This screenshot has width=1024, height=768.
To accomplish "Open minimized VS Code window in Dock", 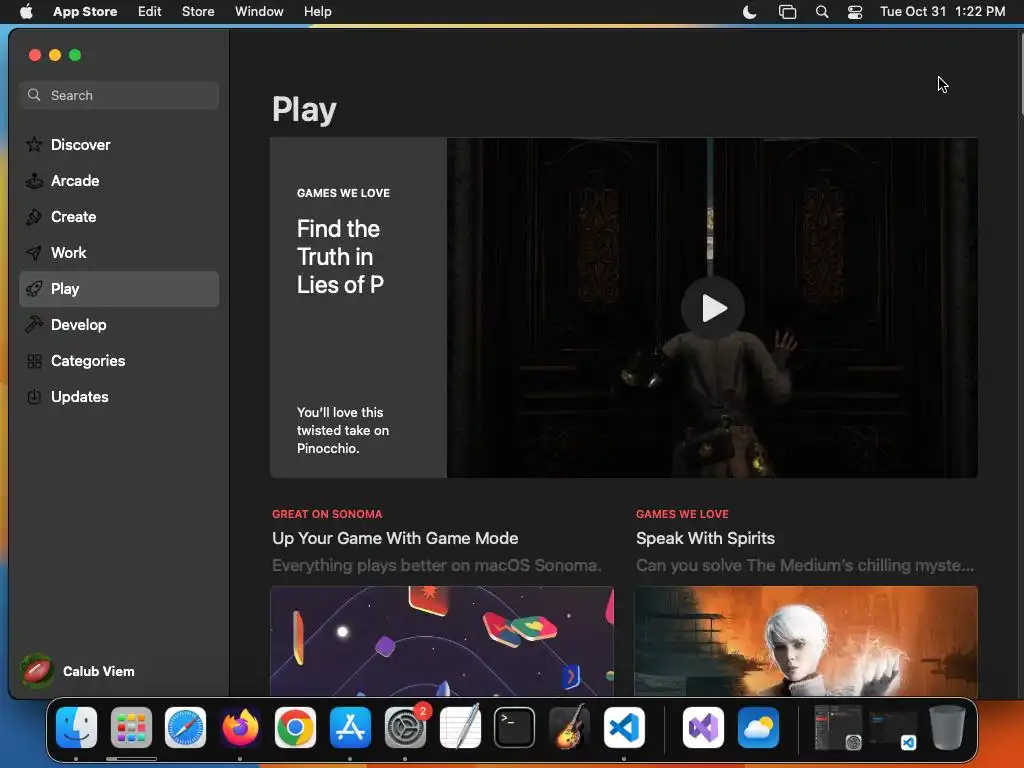I will (893, 727).
